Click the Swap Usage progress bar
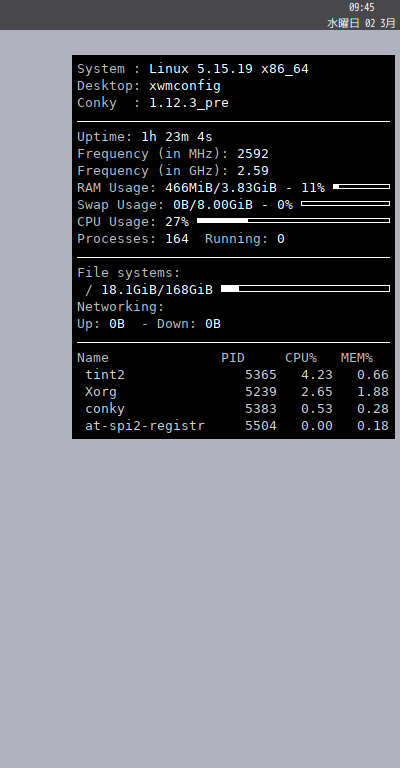Image resolution: width=400 pixels, height=768 pixels. coord(345,204)
